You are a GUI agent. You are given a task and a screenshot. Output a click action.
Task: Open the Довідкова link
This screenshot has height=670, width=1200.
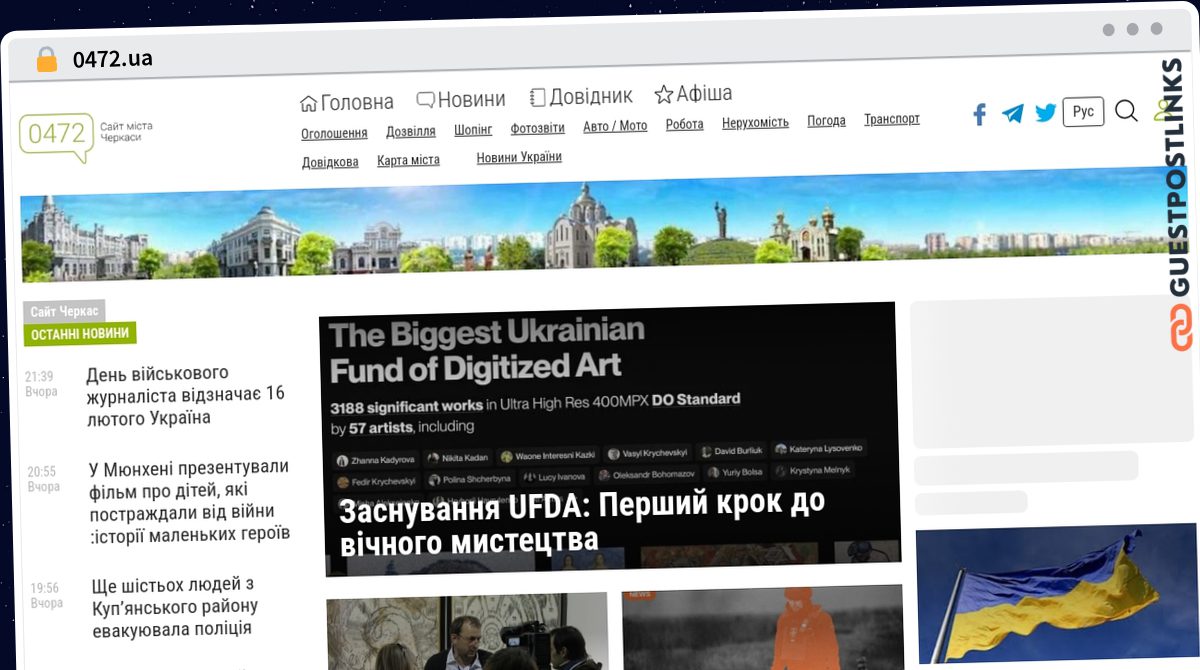click(x=330, y=163)
